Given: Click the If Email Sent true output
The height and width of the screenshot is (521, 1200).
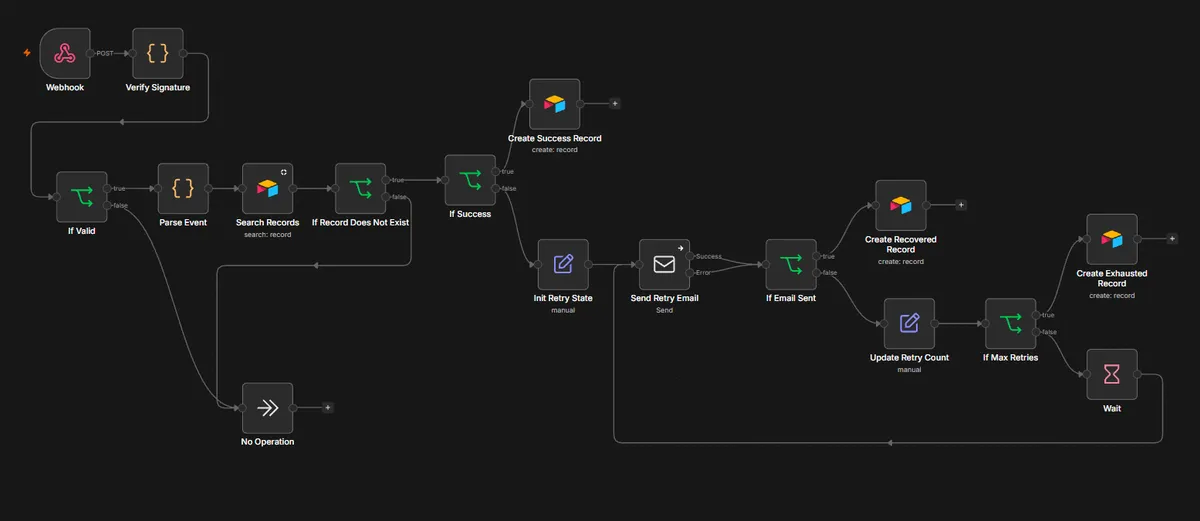Looking at the screenshot, I should point(817,256).
